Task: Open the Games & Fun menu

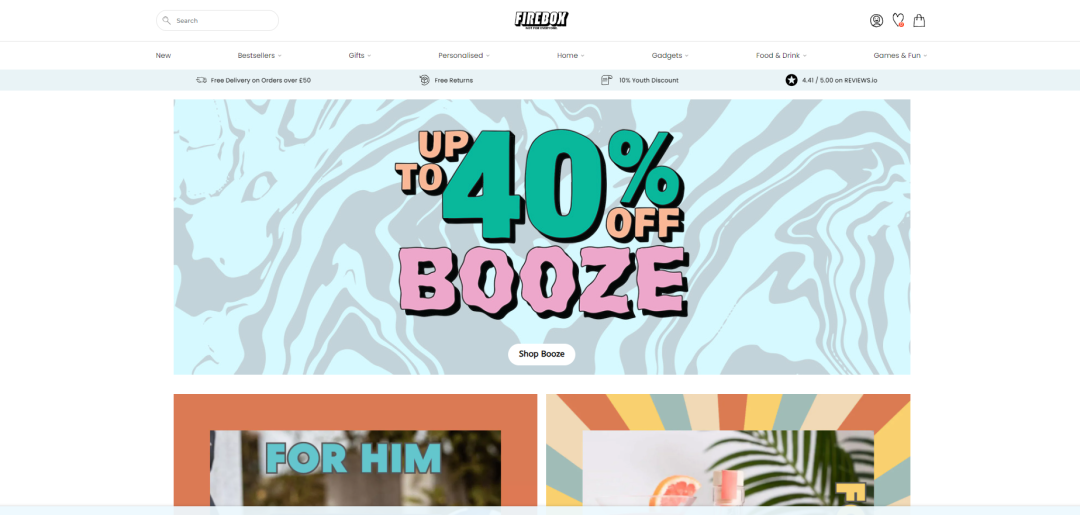Action: pyautogui.click(x=900, y=56)
